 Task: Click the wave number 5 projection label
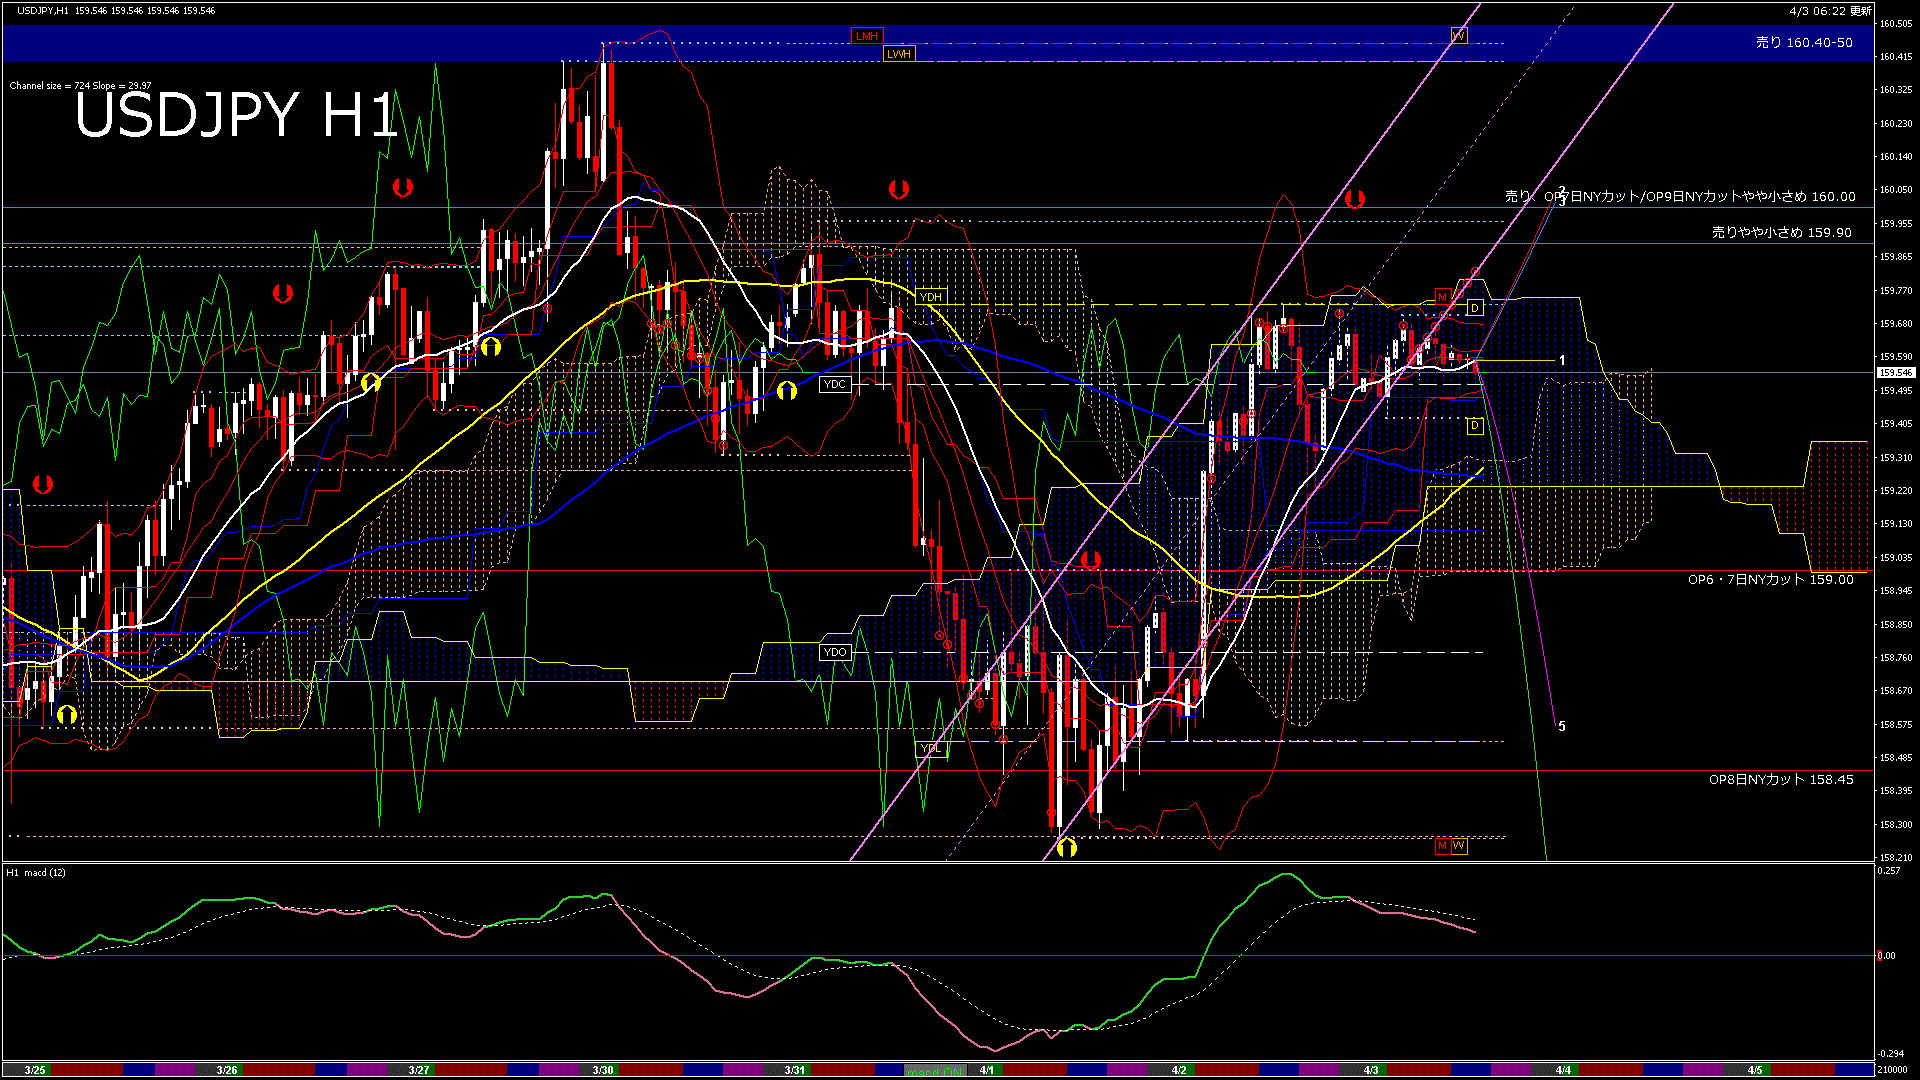tap(1562, 727)
